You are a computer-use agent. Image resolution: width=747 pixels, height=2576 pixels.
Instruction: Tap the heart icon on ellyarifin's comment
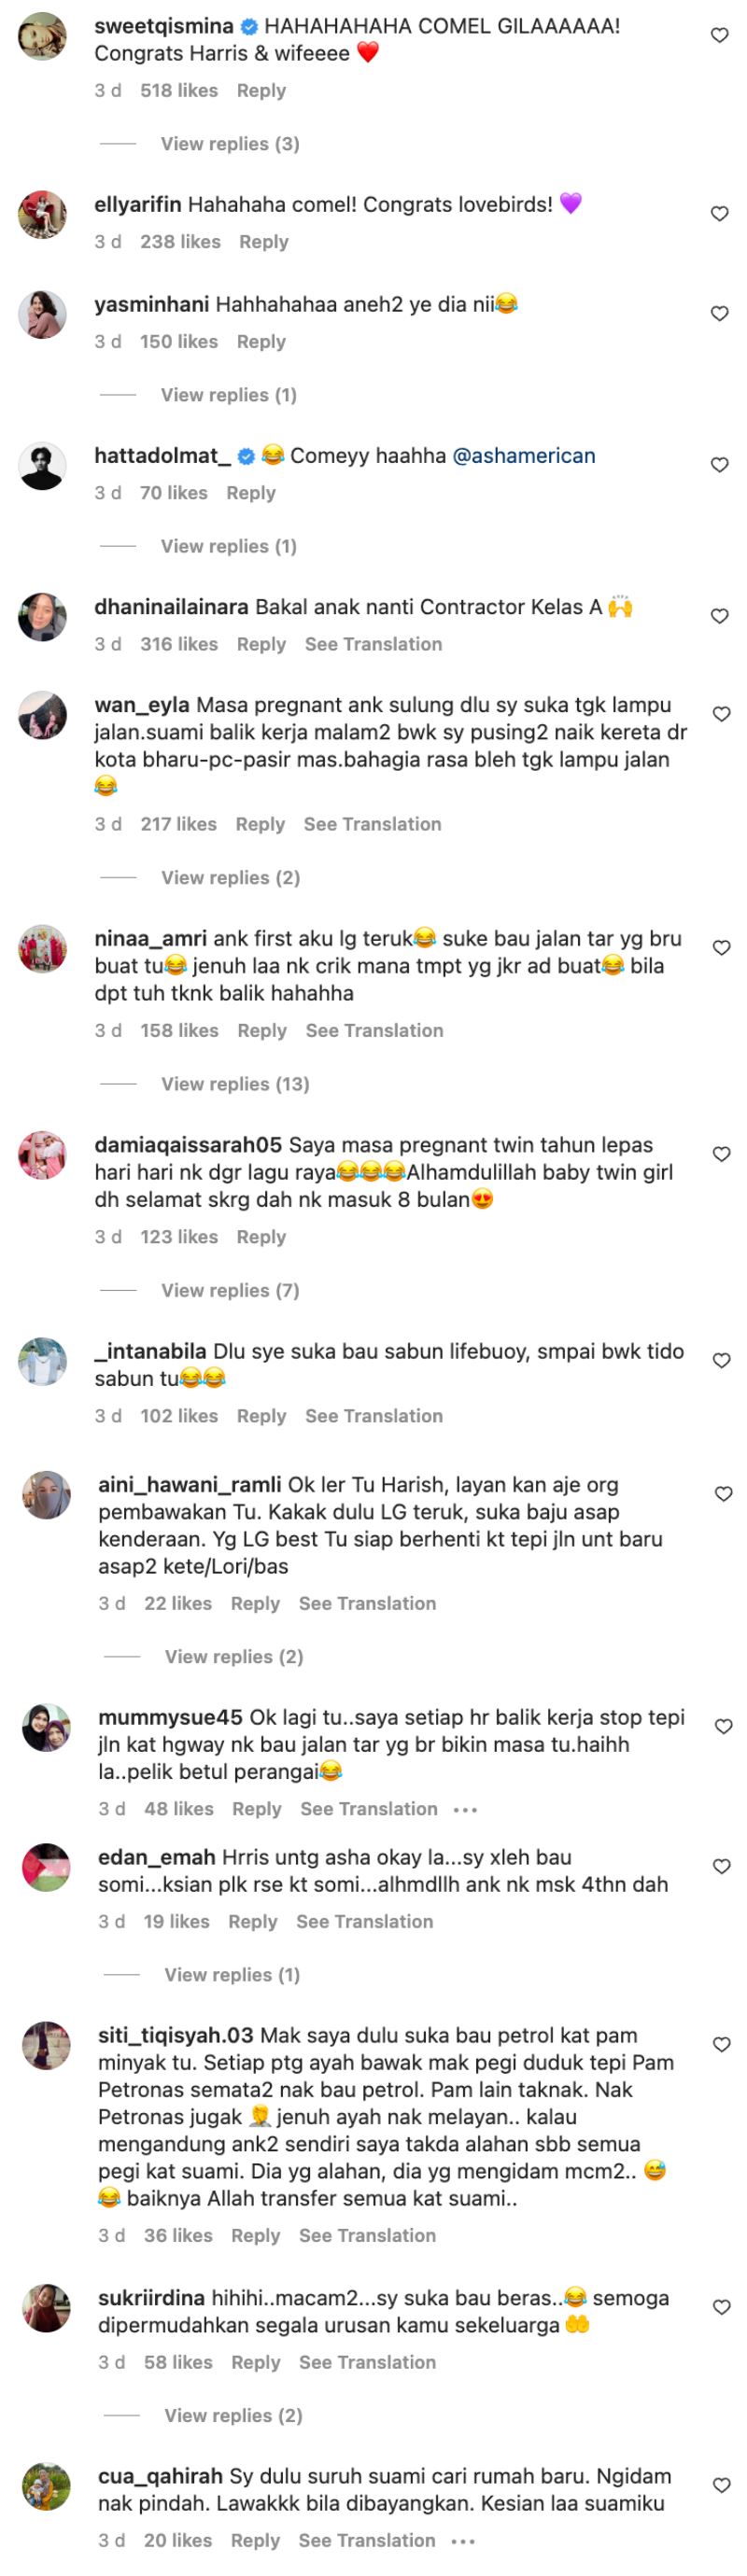coord(719,212)
